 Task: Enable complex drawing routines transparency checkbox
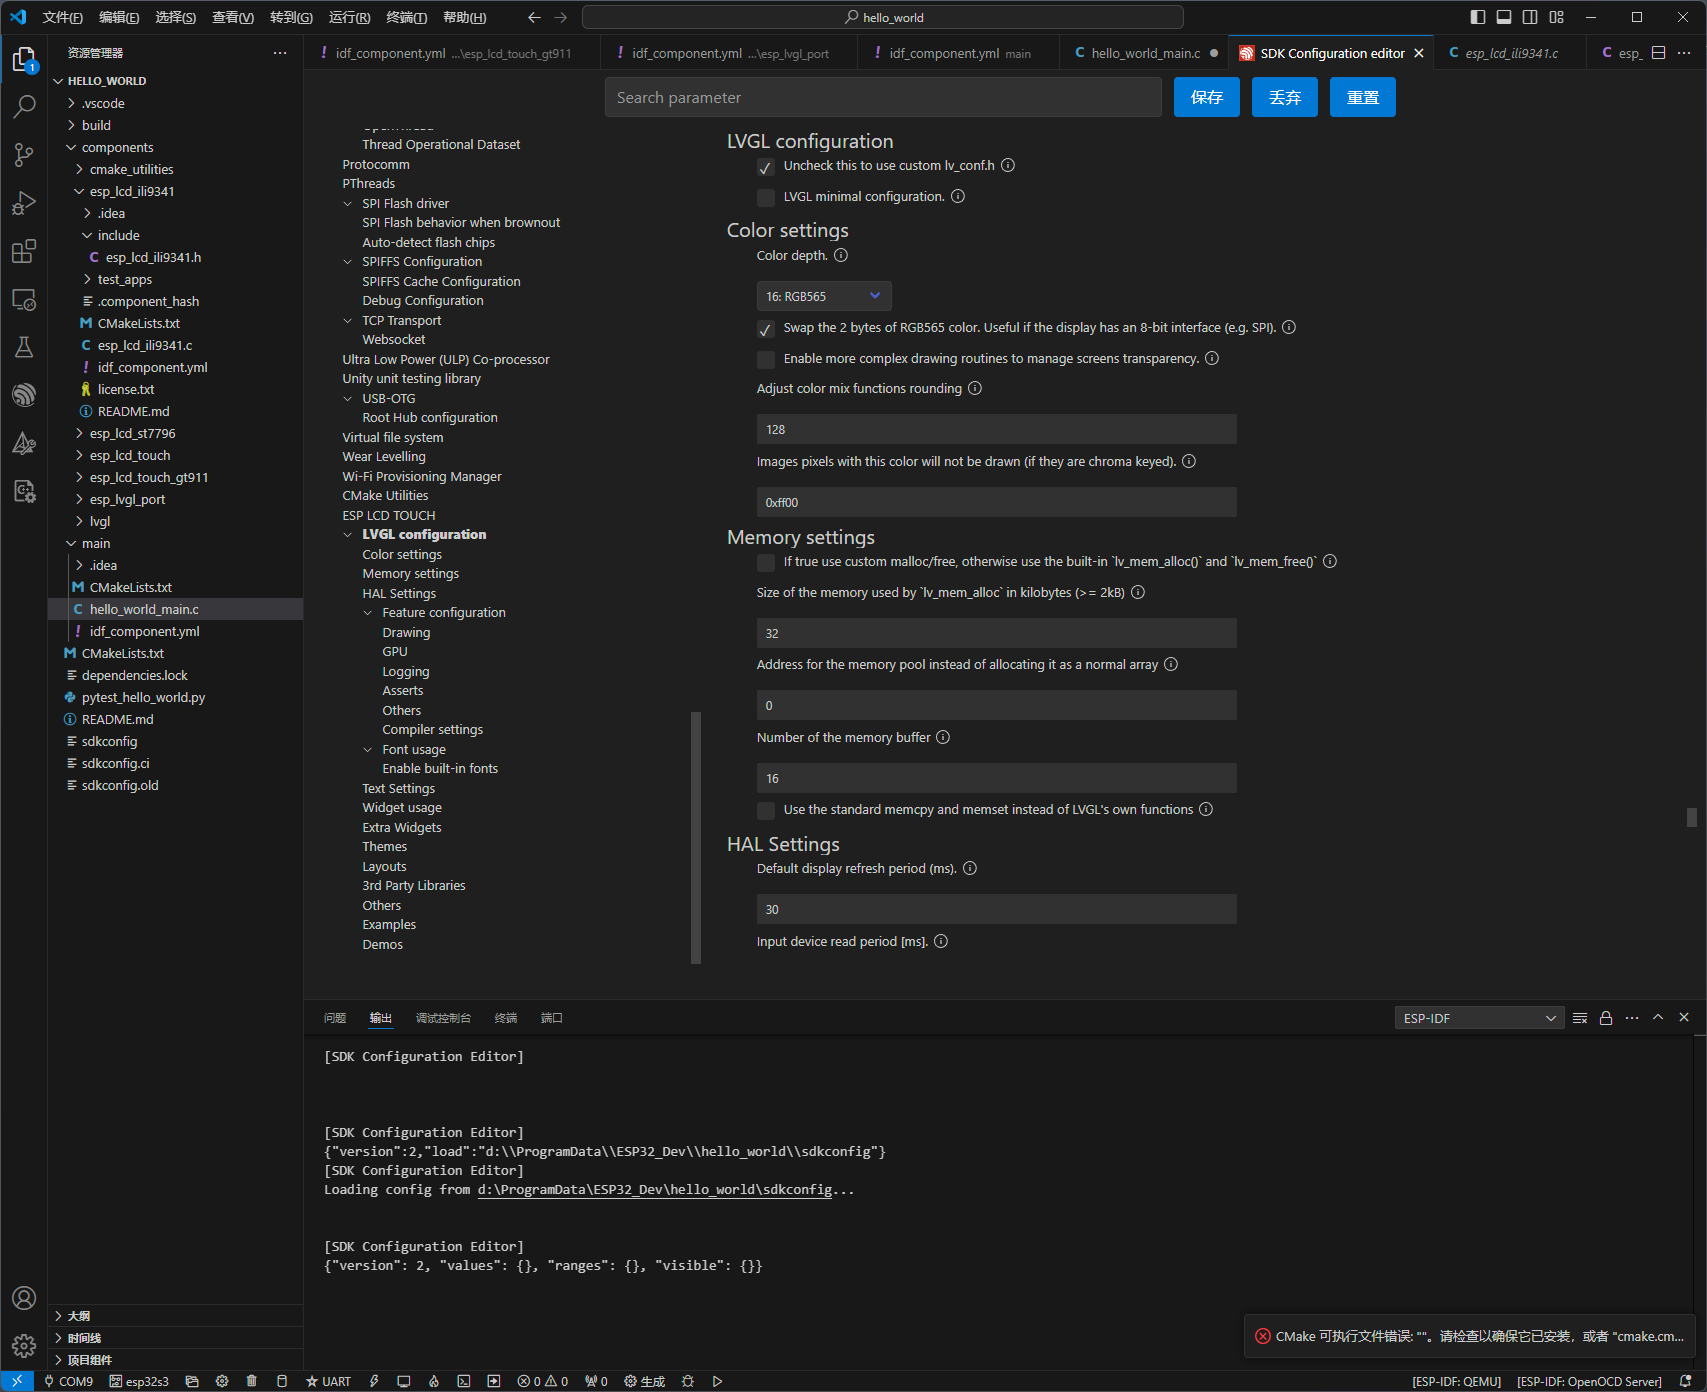(x=766, y=360)
